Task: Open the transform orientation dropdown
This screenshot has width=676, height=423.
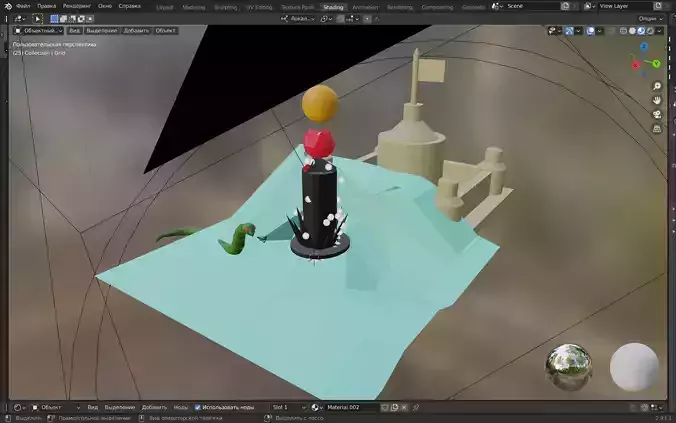Action: point(298,19)
